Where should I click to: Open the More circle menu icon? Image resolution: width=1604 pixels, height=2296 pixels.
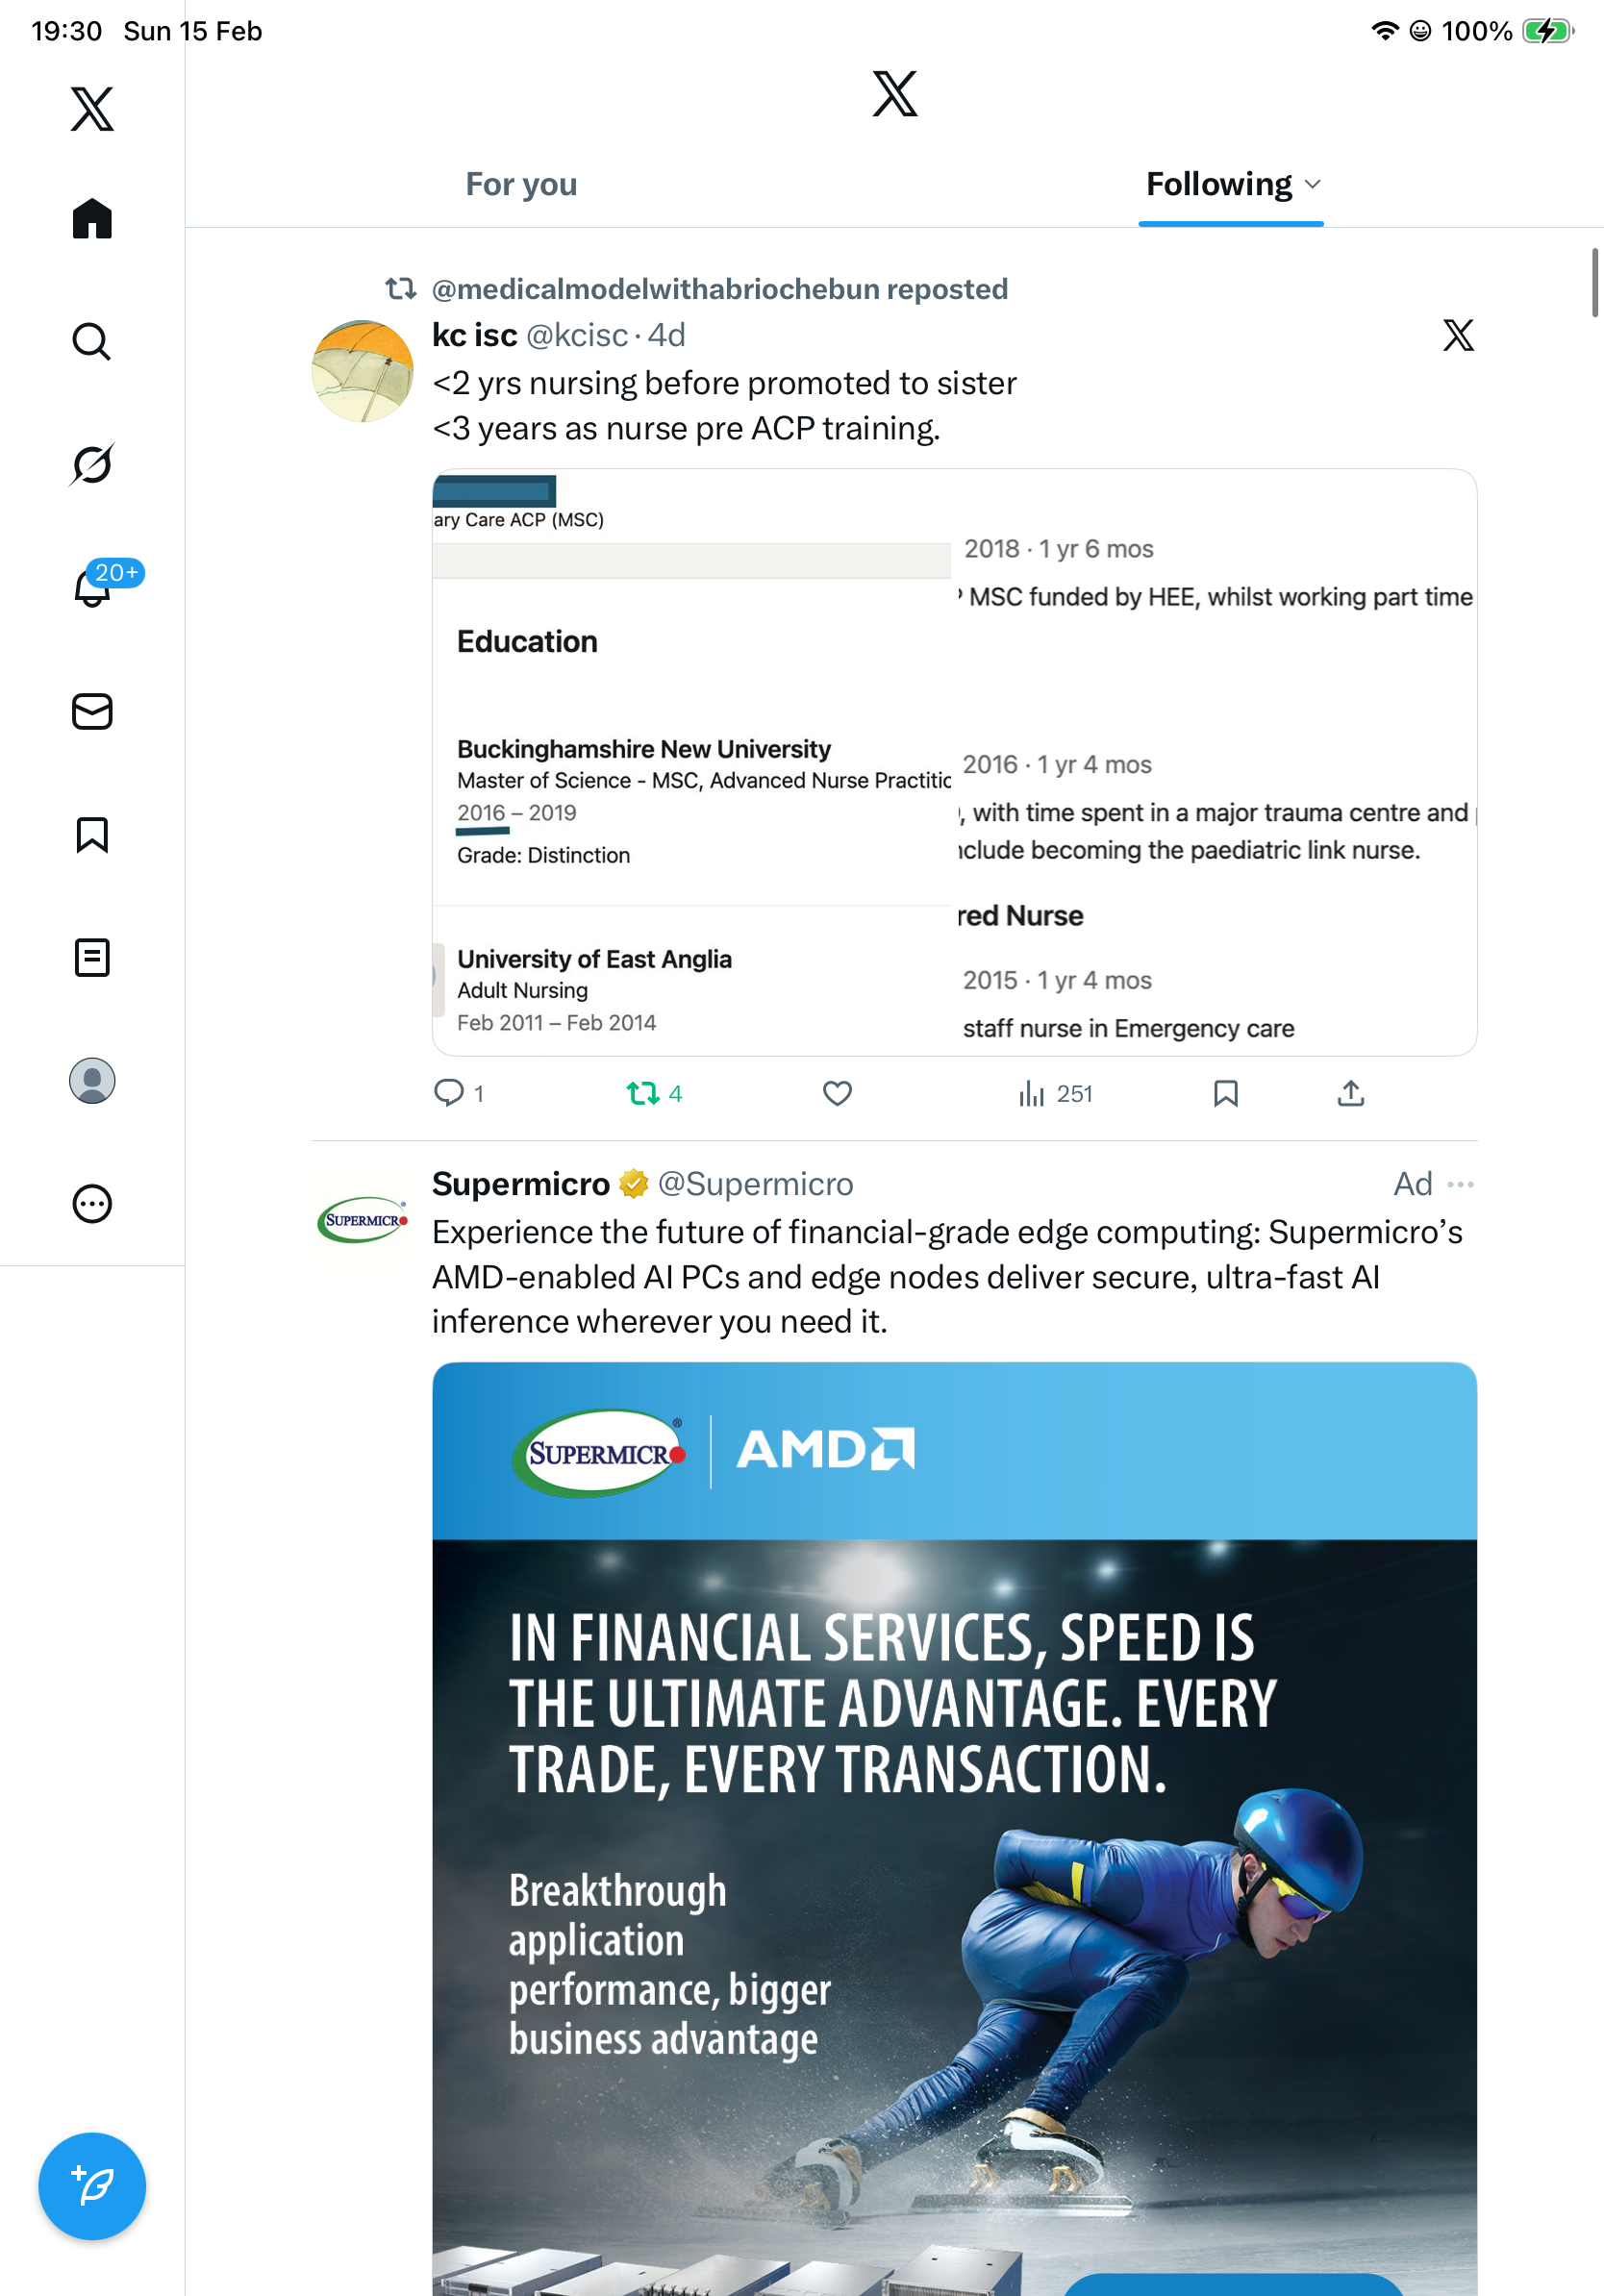91,1204
